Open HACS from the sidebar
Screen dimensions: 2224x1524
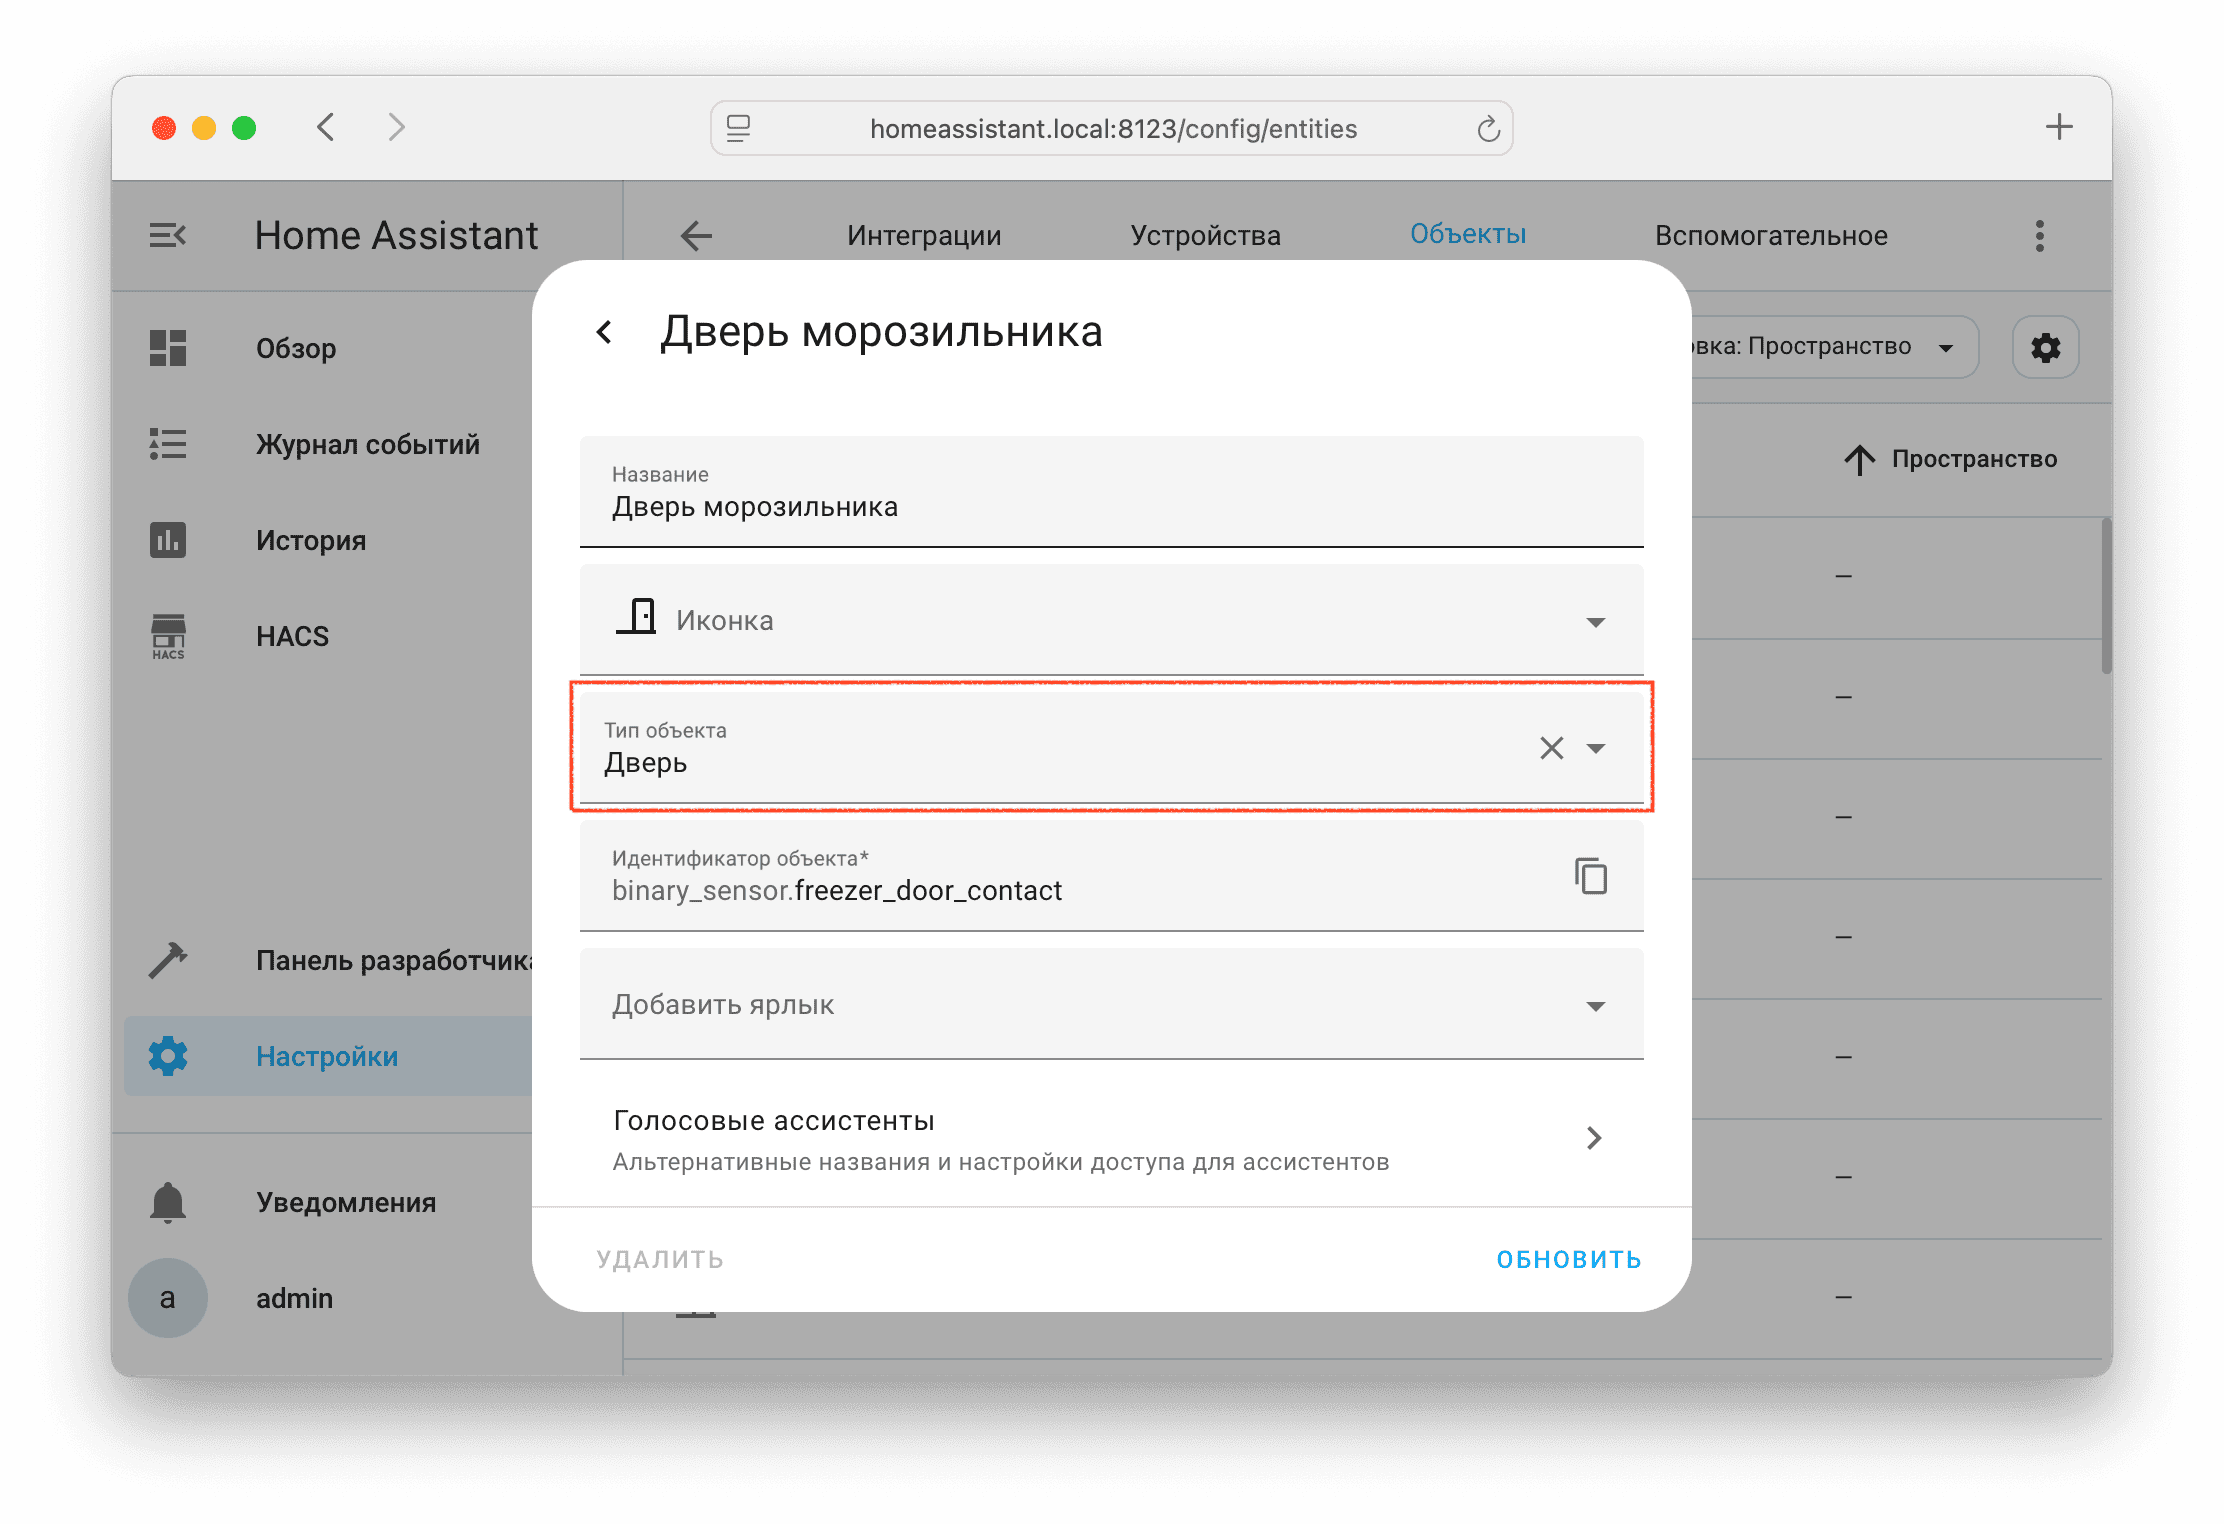[x=292, y=636]
